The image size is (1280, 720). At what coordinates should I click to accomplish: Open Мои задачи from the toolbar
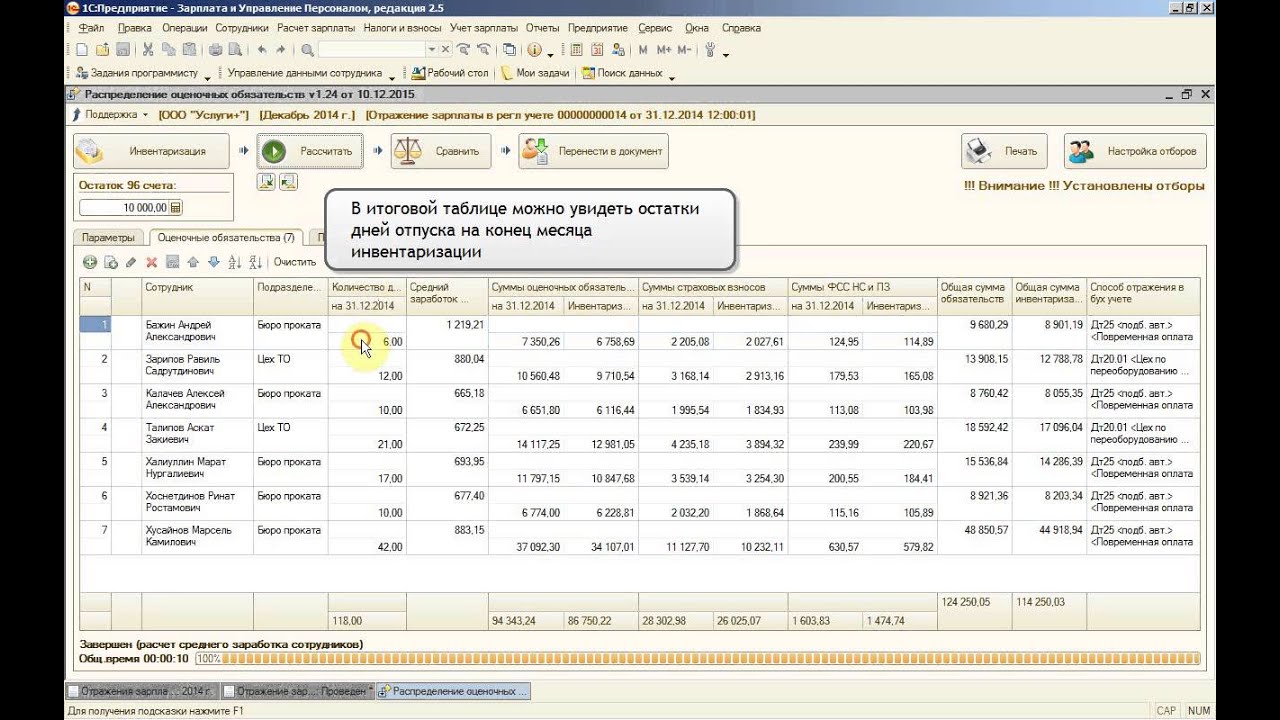pos(535,73)
